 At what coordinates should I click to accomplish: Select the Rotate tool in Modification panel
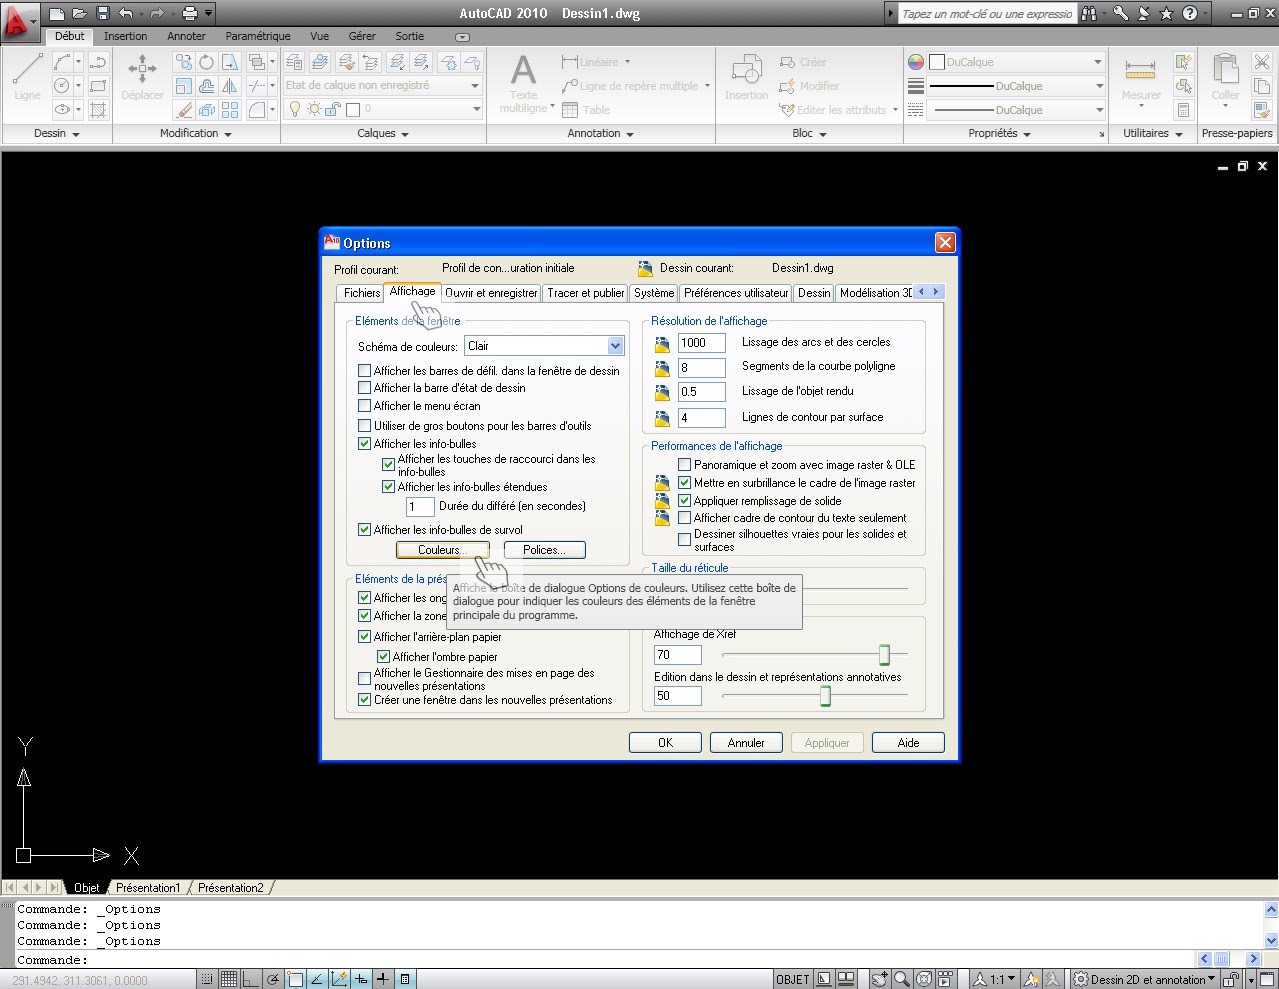[x=206, y=62]
